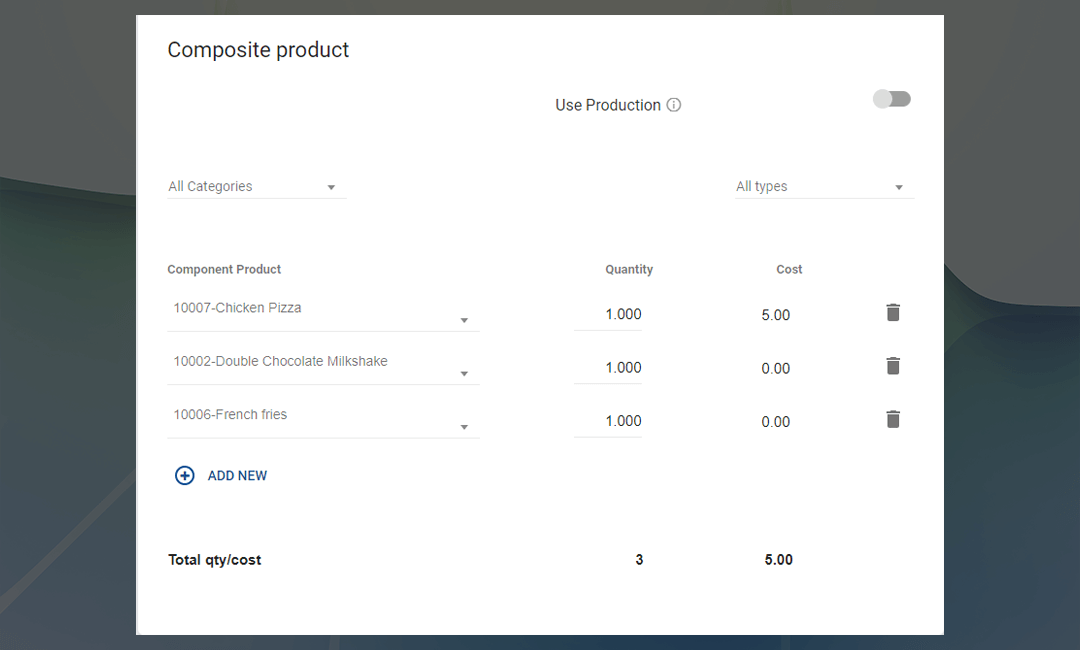Click the Composite product heading
The image size is (1080, 650).
[x=258, y=50]
